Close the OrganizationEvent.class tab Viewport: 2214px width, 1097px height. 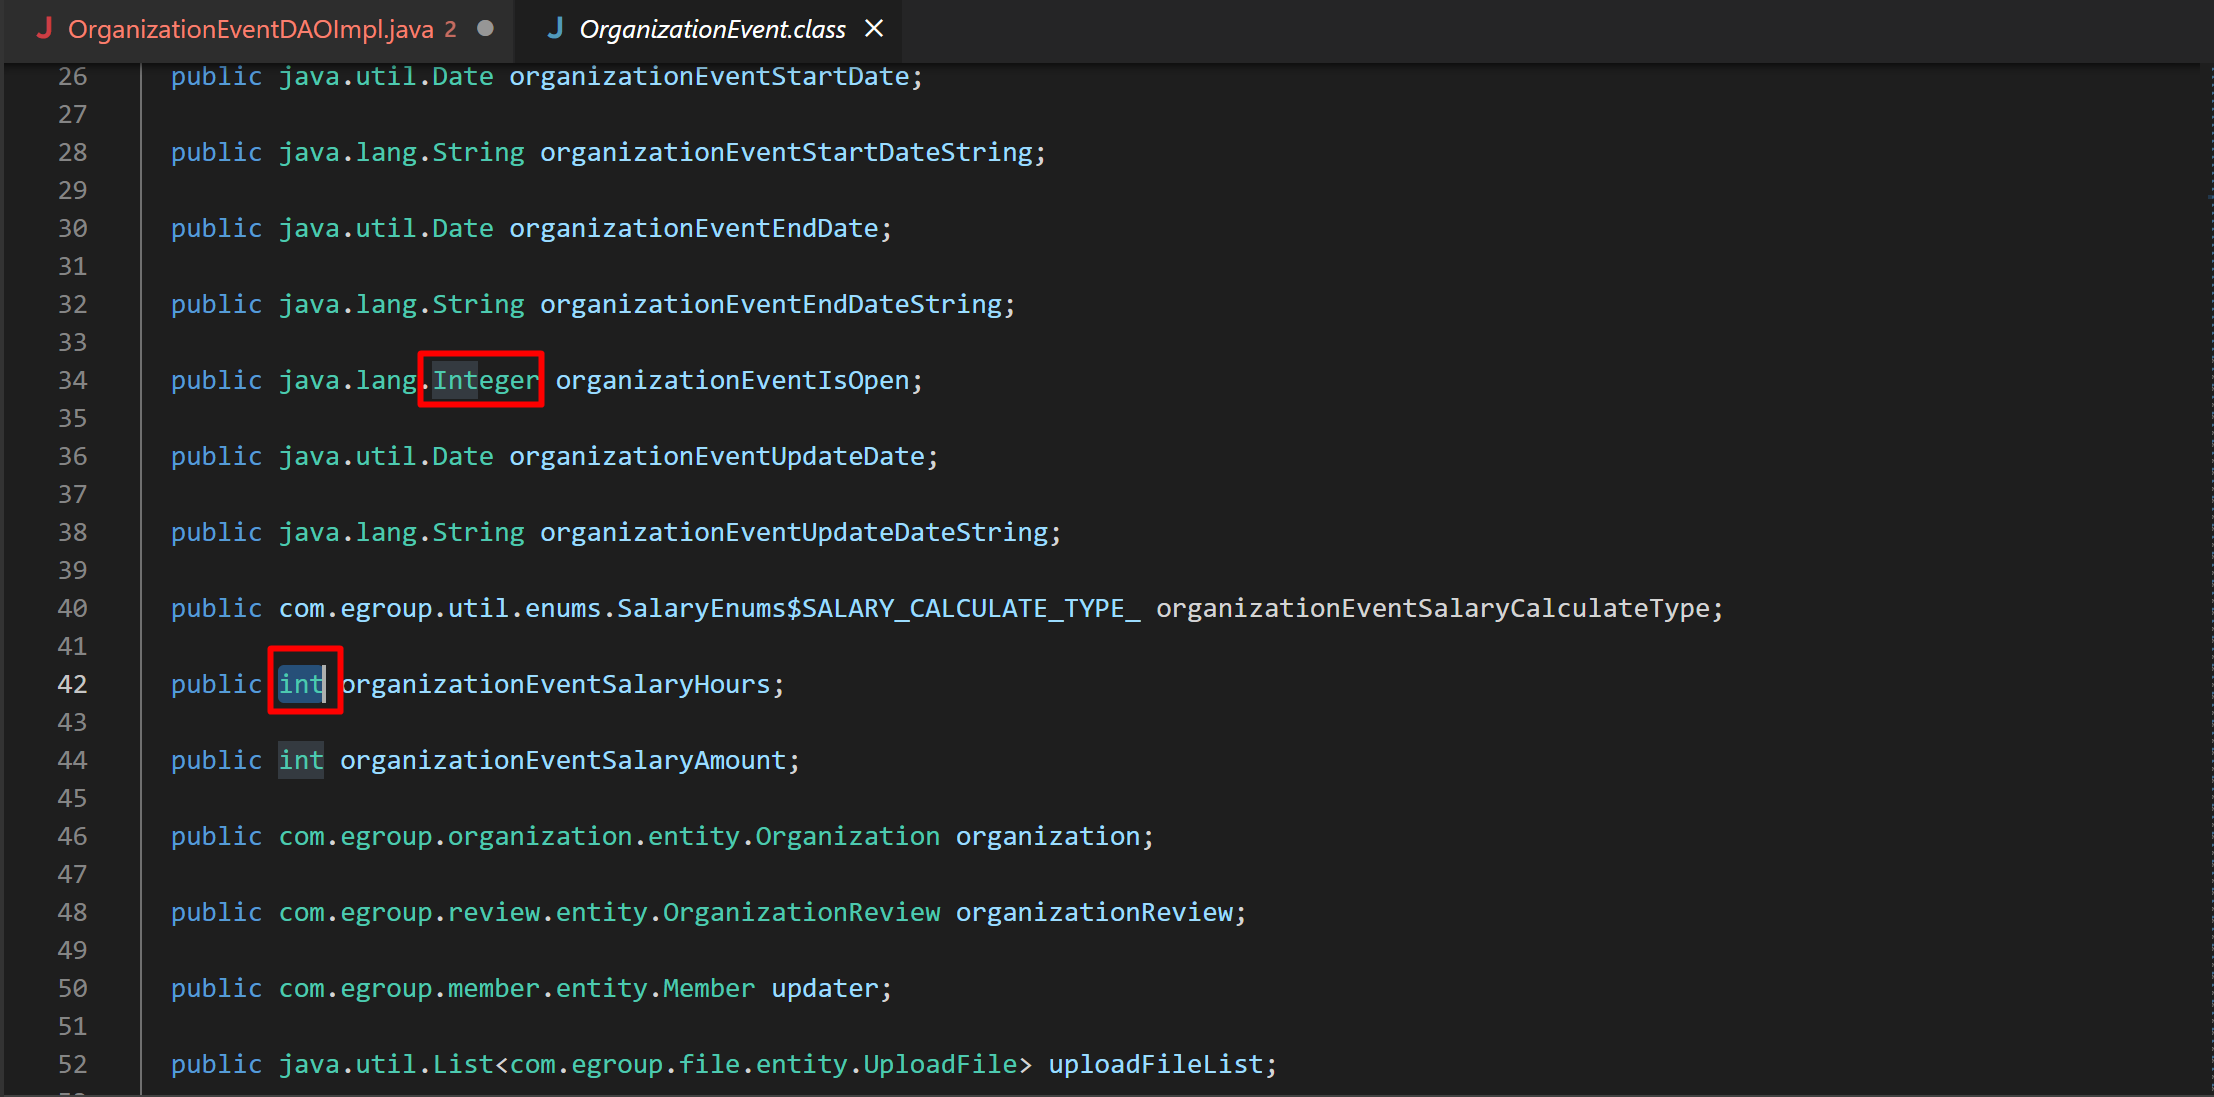(x=874, y=28)
